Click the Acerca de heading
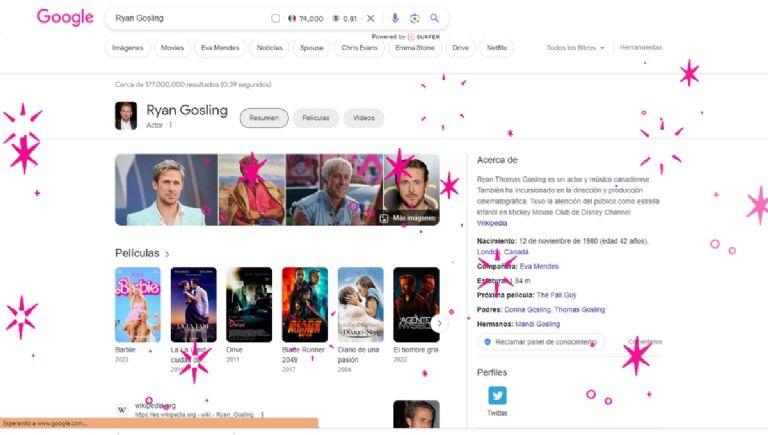Viewport: 768px width, 435px height. (497, 160)
